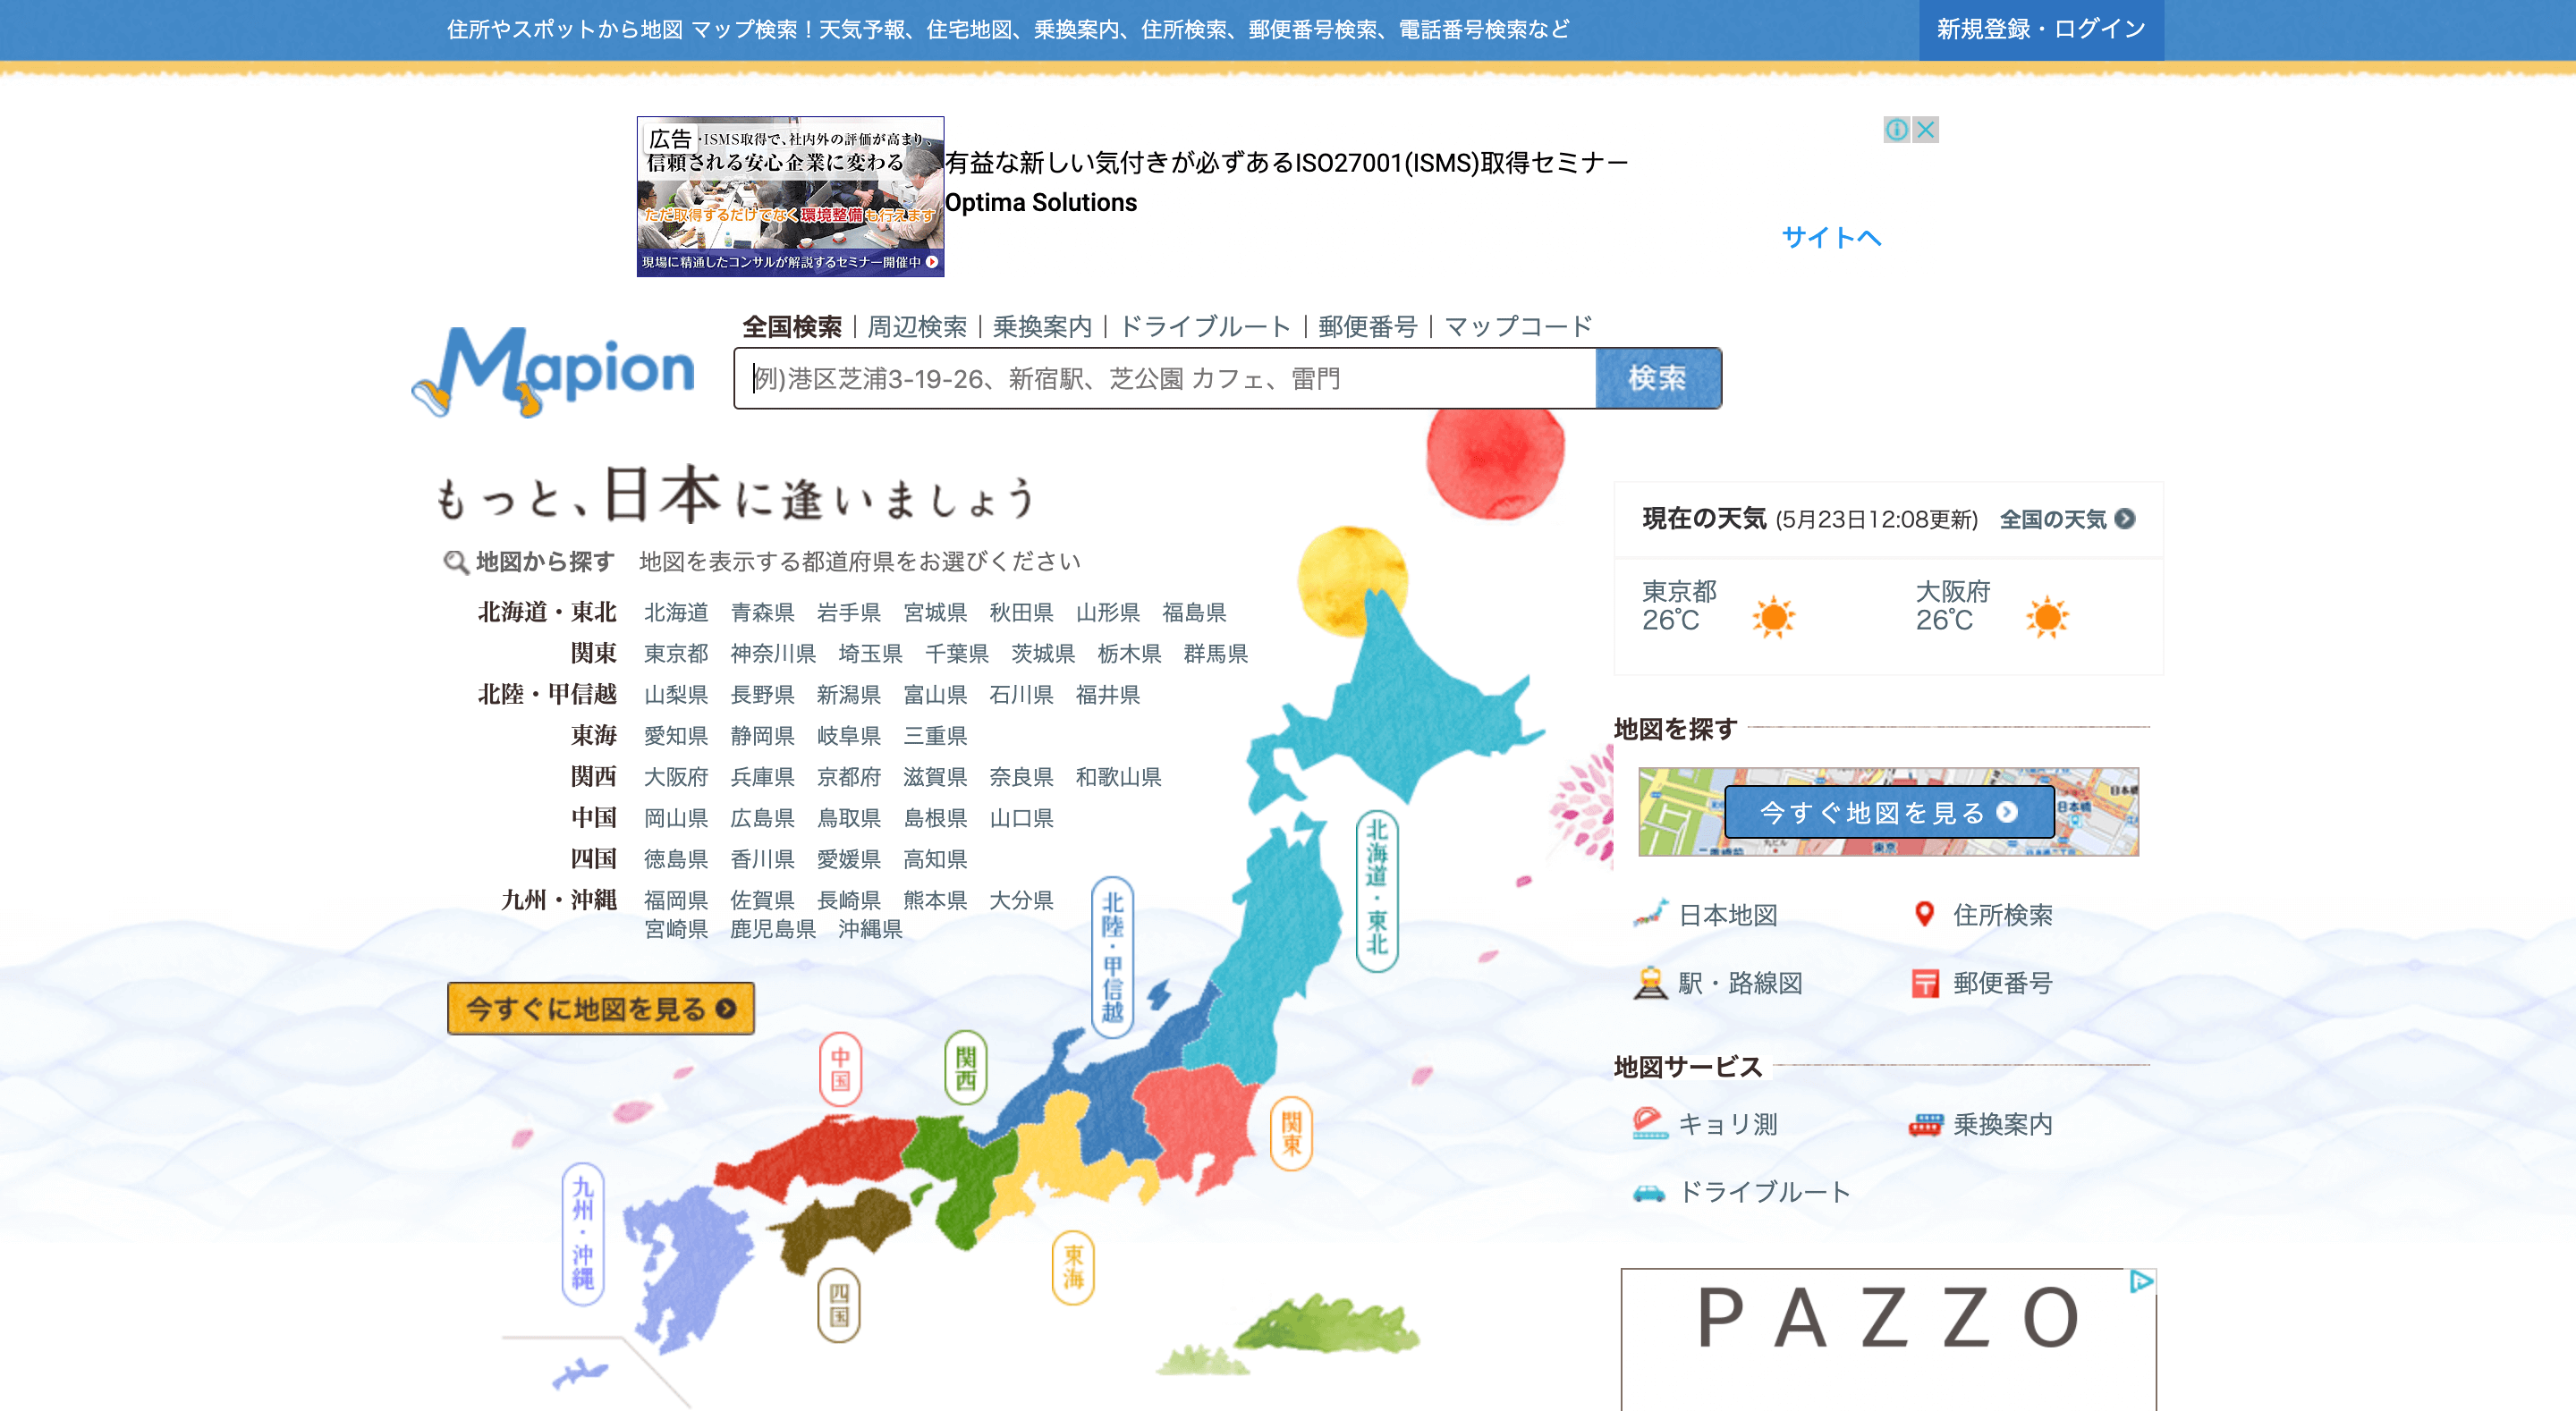2576x1411 pixels.
Task: Open the 鹿児島県 prefecture link
Action: click(x=773, y=929)
